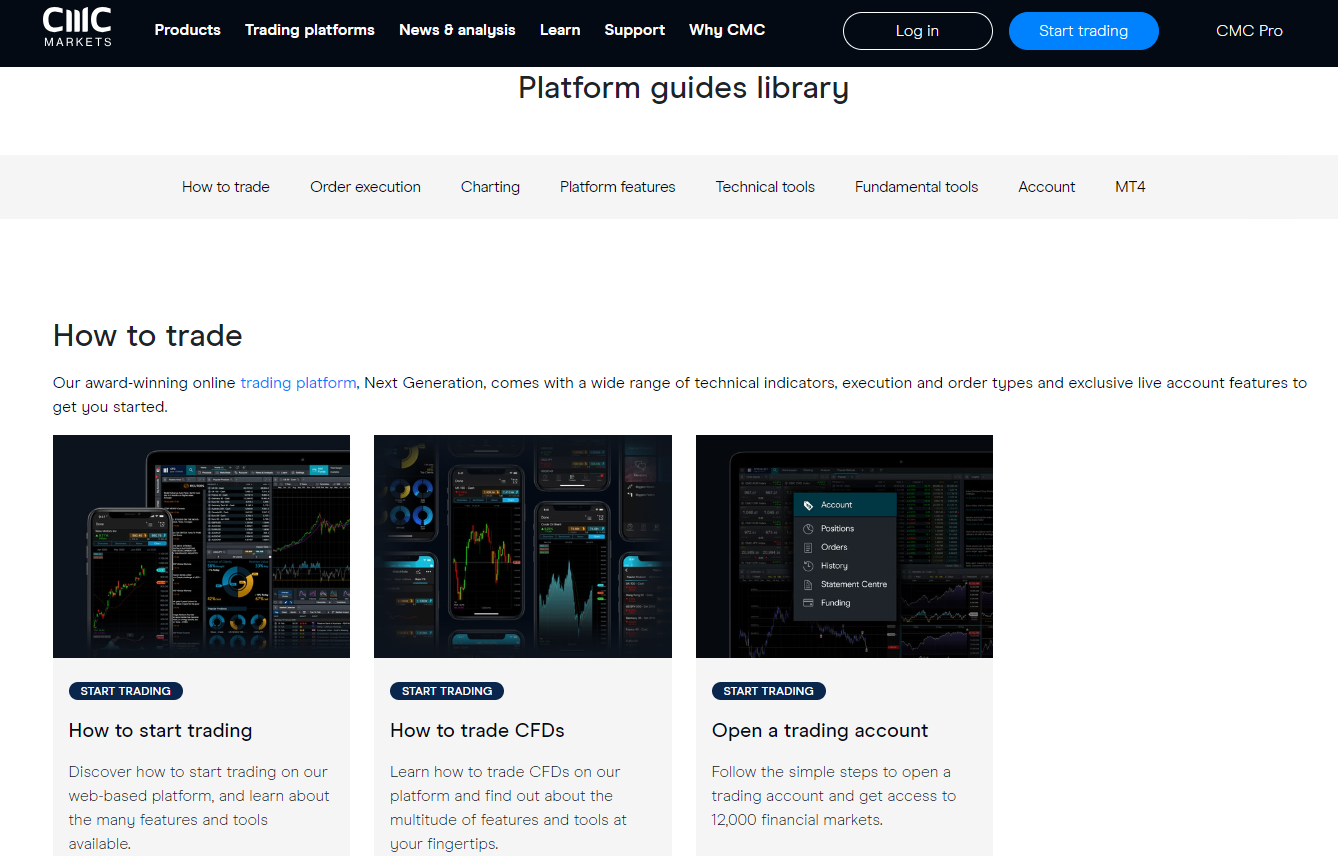Screen dimensions: 1338x856
Task: Follow the trading platform hyperlink
Action: pyautogui.click(x=298, y=383)
